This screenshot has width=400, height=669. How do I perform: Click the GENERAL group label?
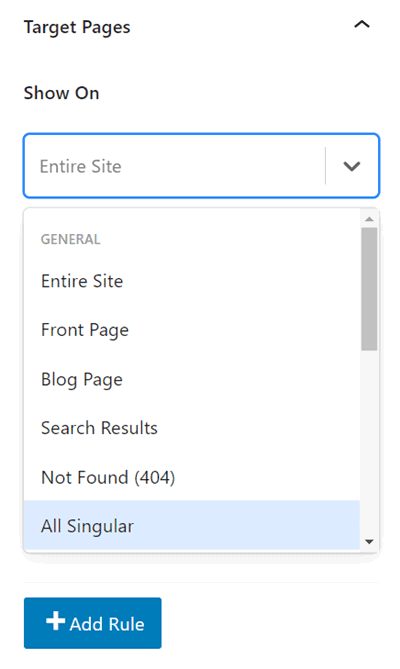pyautogui.click(x=71, y=239)
